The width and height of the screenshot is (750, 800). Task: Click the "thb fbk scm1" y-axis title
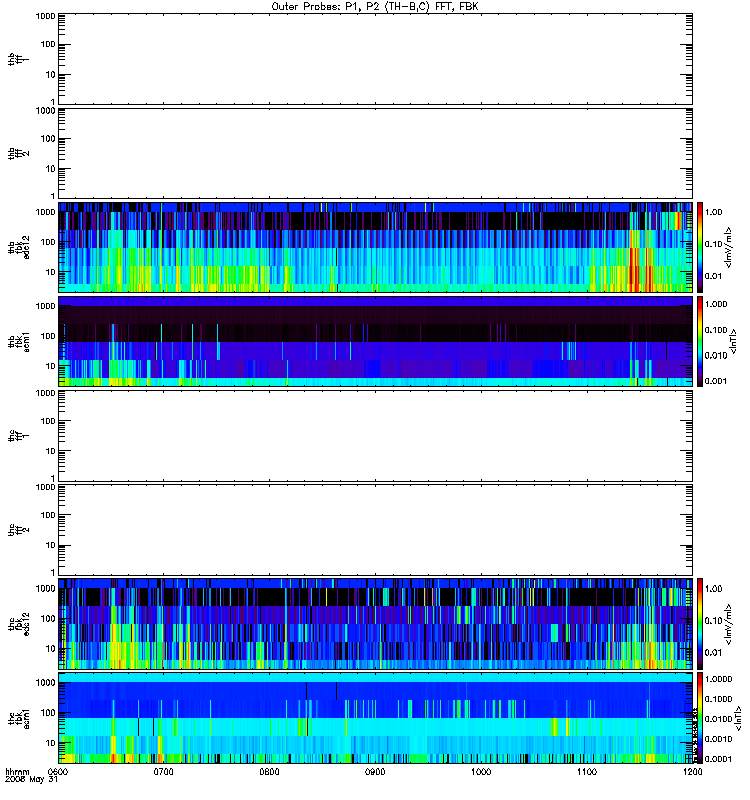coord(19,342)
